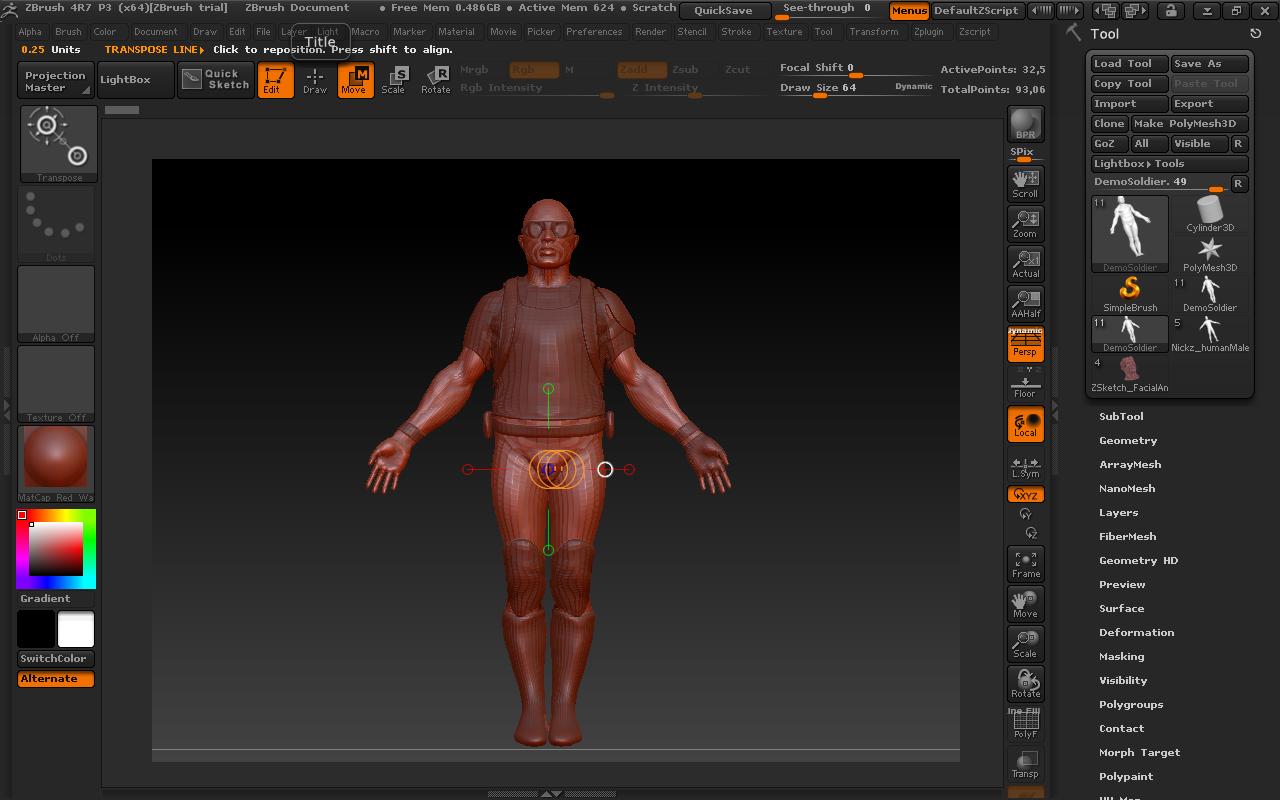Click the Make PolyMesh3D button

point(1186,123)
